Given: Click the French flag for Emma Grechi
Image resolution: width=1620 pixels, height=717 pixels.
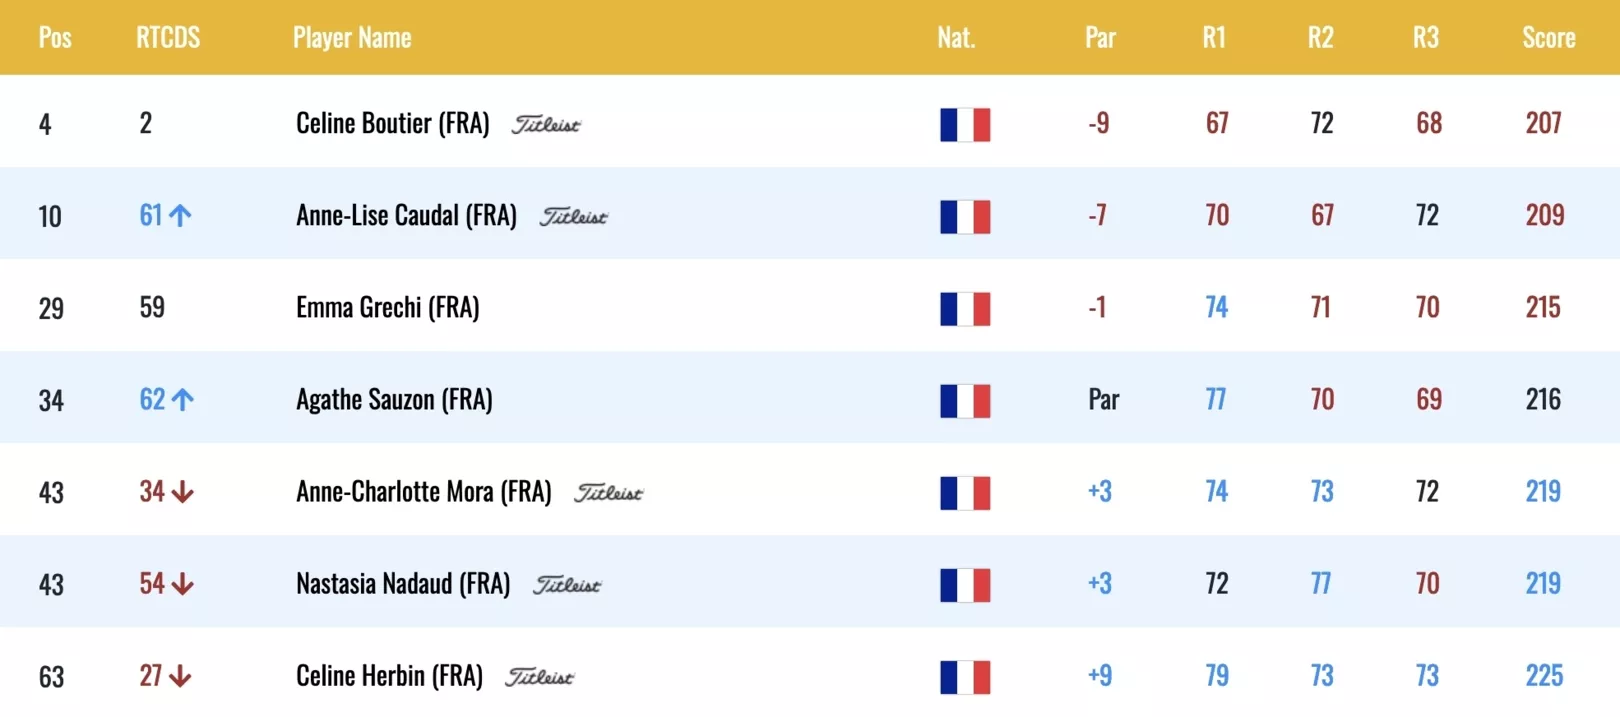Looking at the screenshot, I should [x=965, y=309].
